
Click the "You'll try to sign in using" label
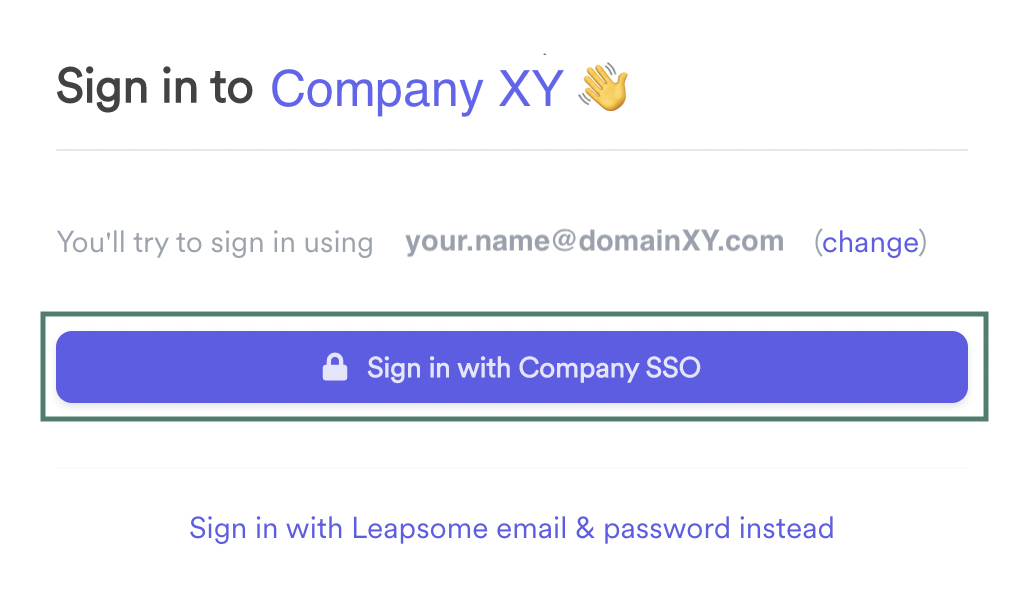click(215, 242)
